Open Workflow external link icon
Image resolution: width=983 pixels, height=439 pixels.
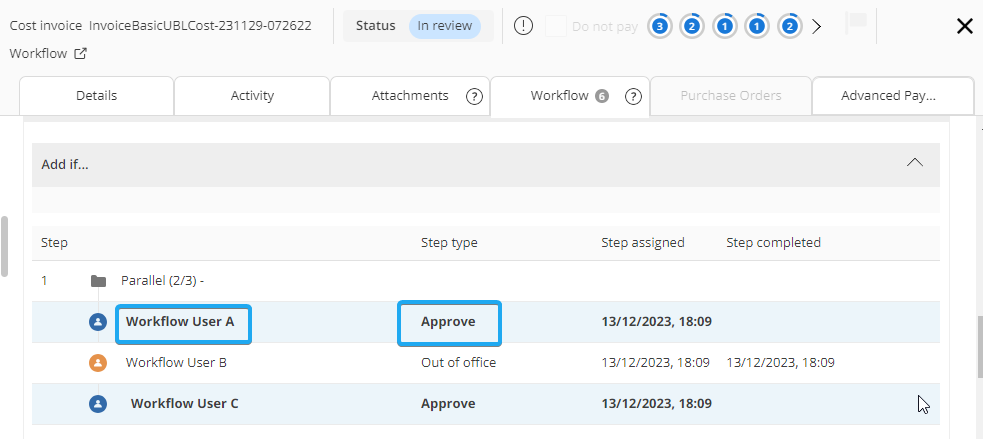pos(80,54)
